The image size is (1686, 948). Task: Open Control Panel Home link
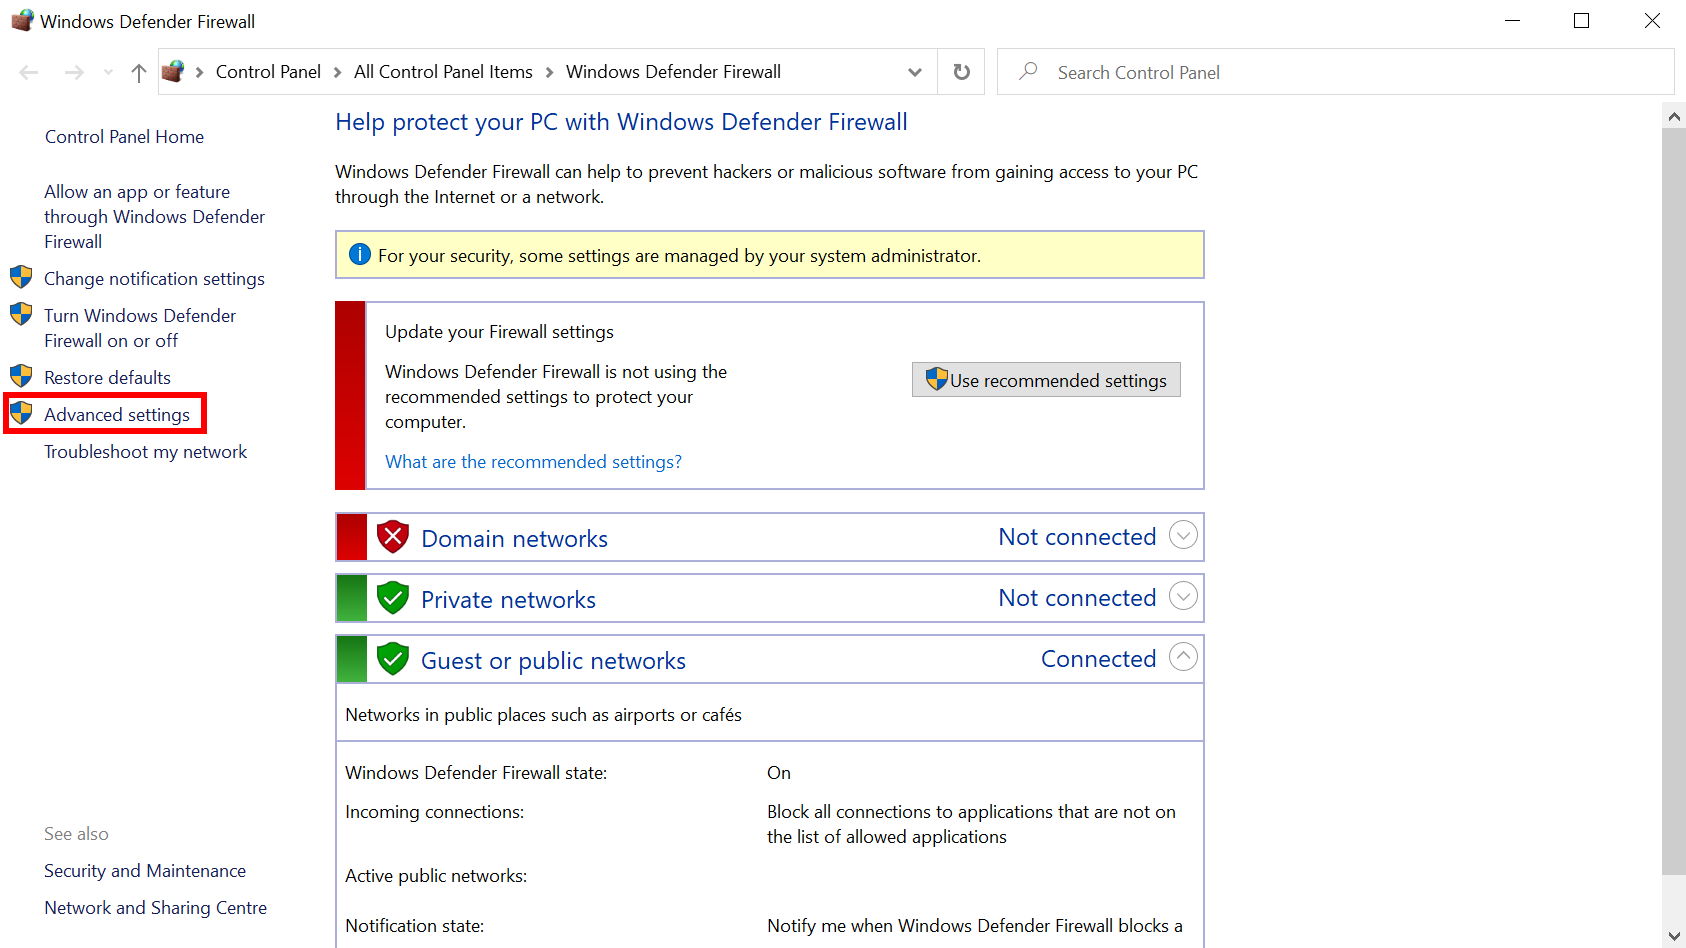tap(124, 137)
